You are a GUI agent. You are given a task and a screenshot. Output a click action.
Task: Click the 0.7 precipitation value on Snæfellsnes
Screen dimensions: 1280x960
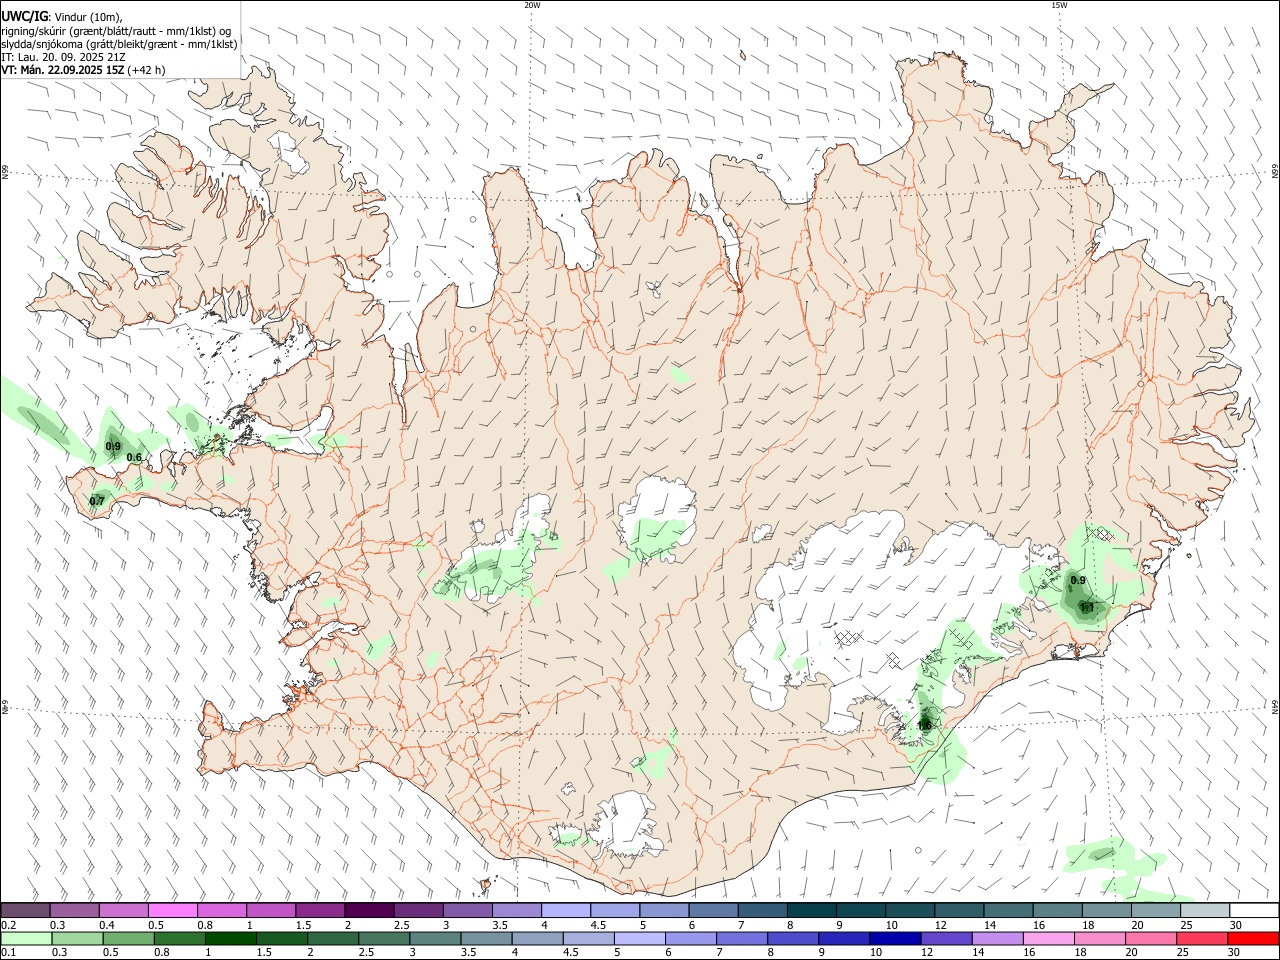97,501
